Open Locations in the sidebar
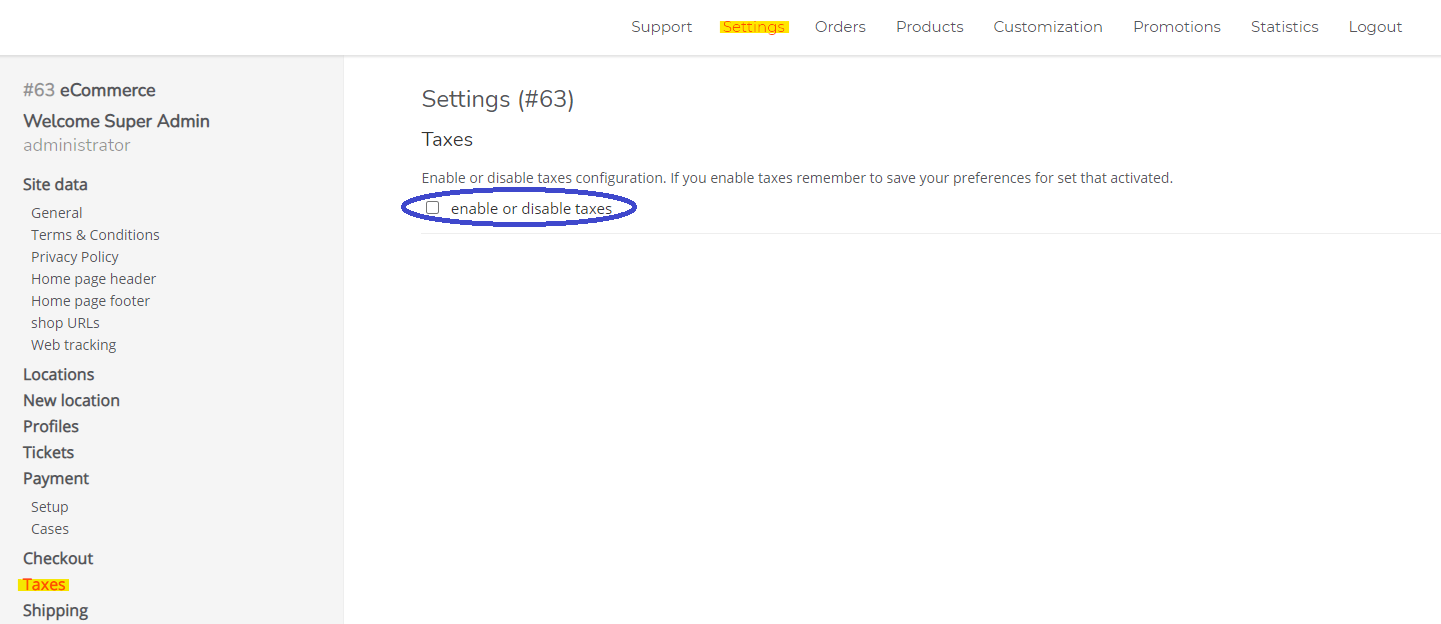This screenshot has height=624, width=1441. tap(59, 374)
